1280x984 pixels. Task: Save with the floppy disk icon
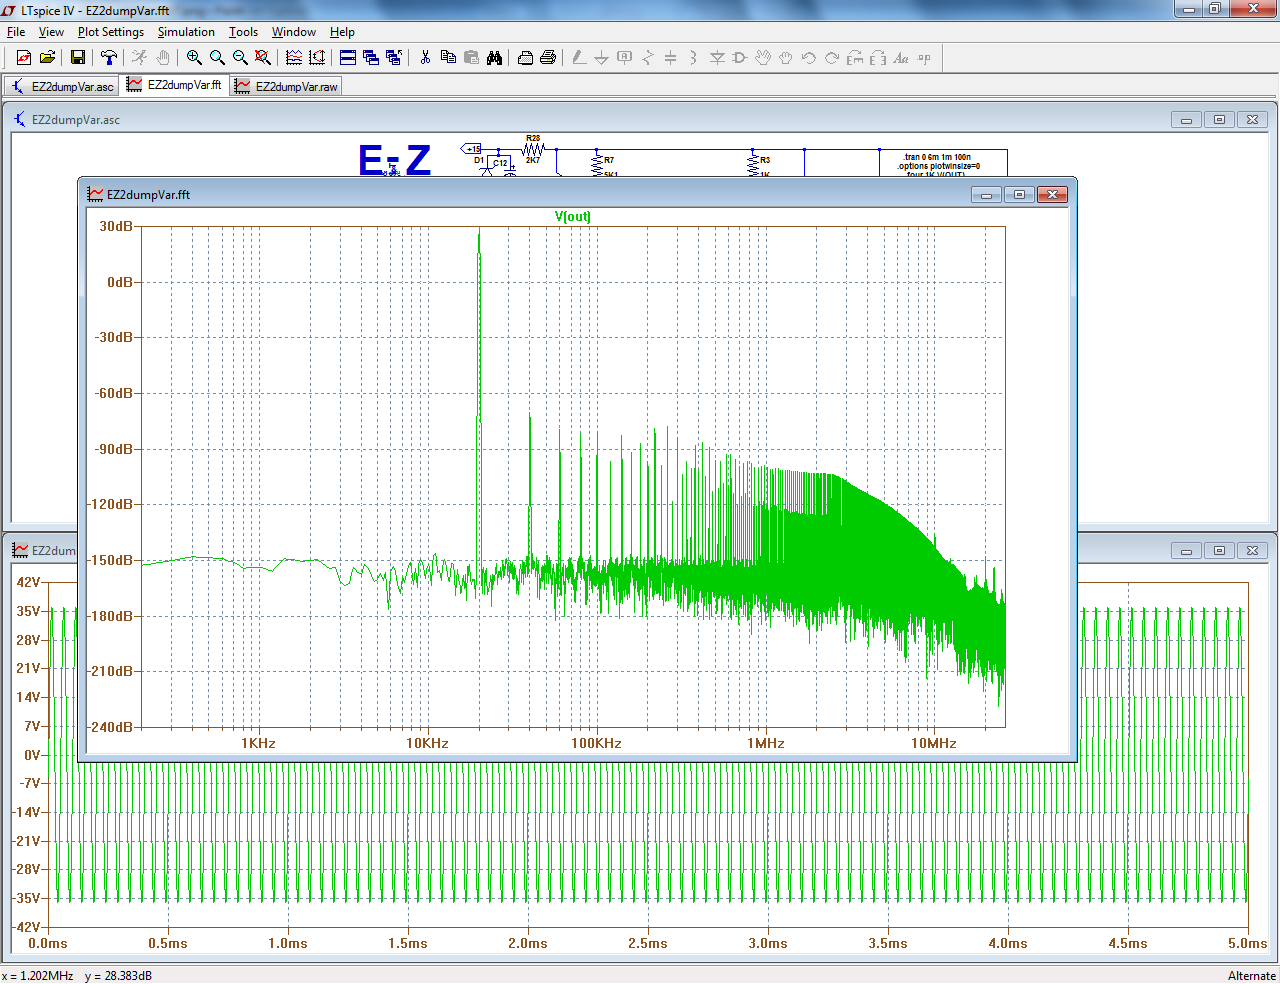coord(77,58)
